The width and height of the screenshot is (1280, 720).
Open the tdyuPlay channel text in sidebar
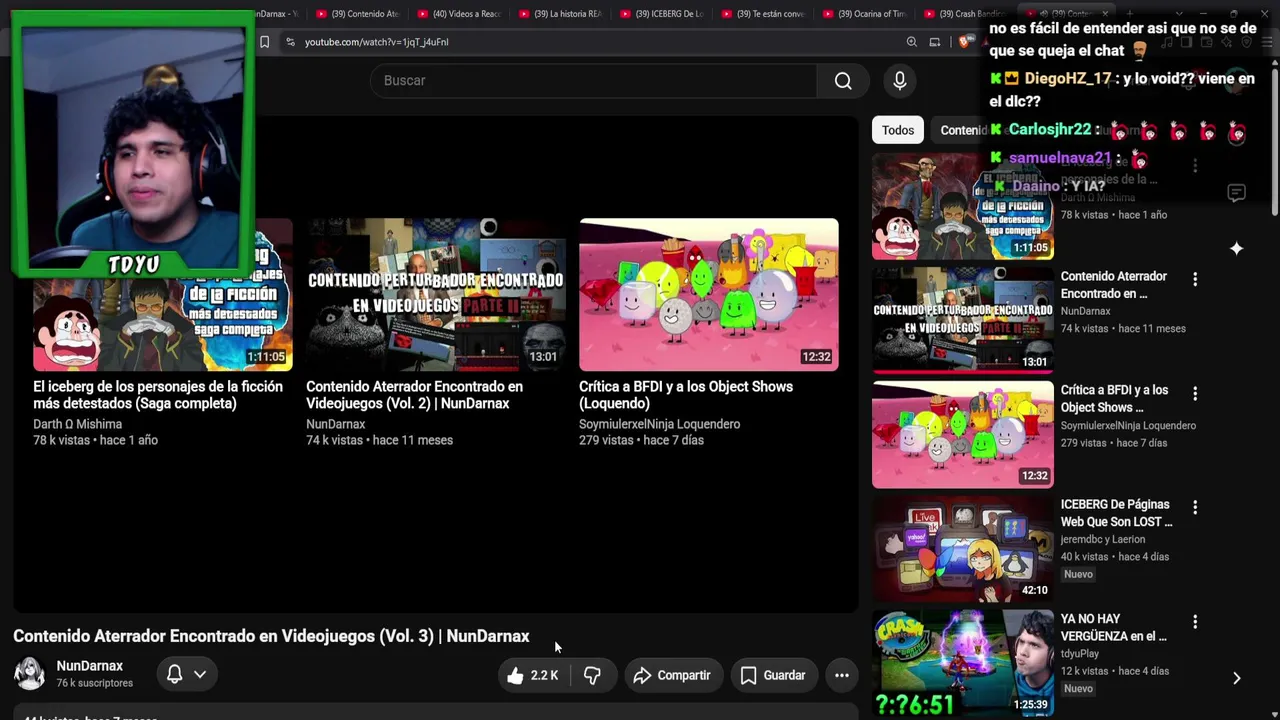tap(1080, 653)
